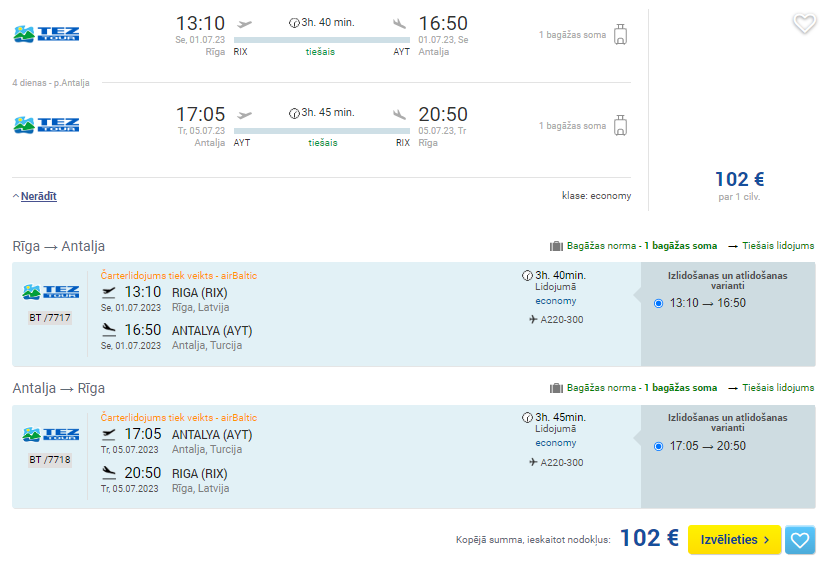Click the outbound flight duration bar
The image size is (825, 570).
point(321,40)
